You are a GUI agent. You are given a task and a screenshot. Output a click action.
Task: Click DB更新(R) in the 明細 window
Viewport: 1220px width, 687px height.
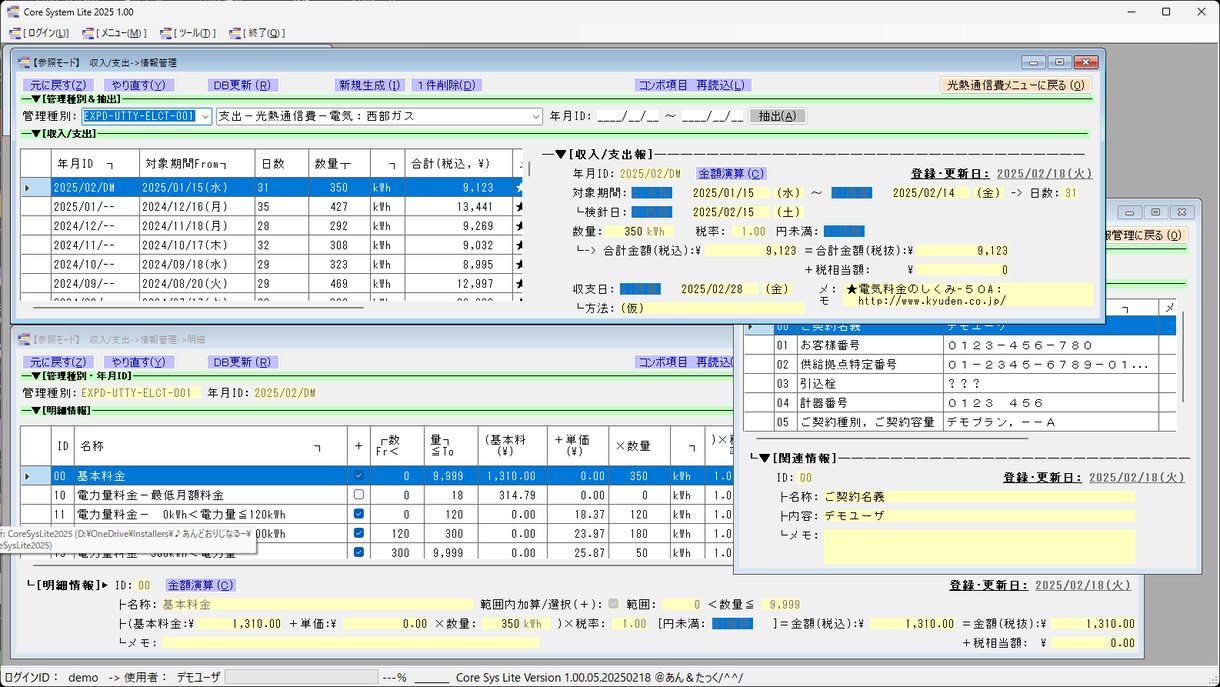(242, 362)
